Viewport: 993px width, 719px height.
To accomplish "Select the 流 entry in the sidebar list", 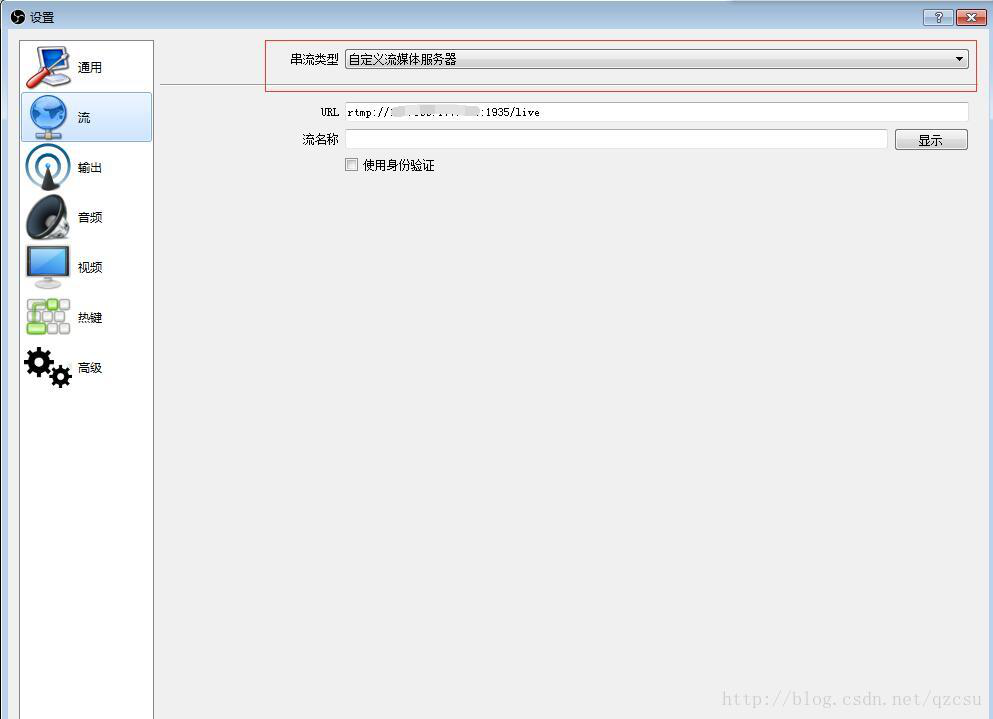I will point(85,116).
